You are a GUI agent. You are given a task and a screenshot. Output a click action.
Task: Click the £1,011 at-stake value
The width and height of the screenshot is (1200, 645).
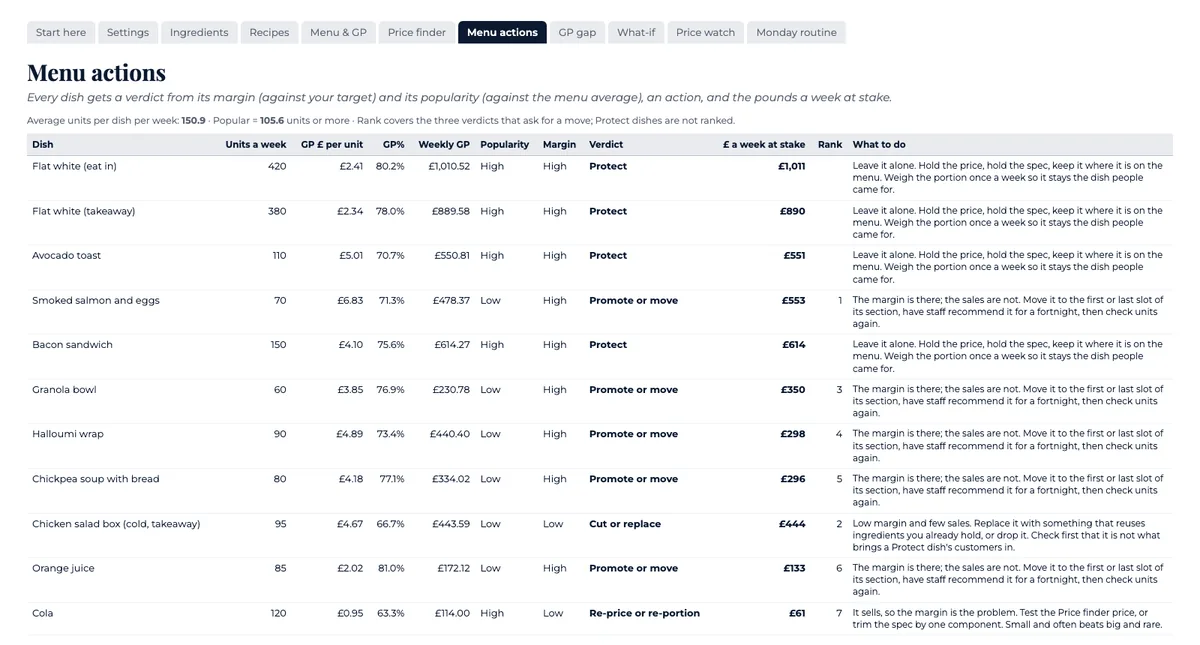click(791, 166)
